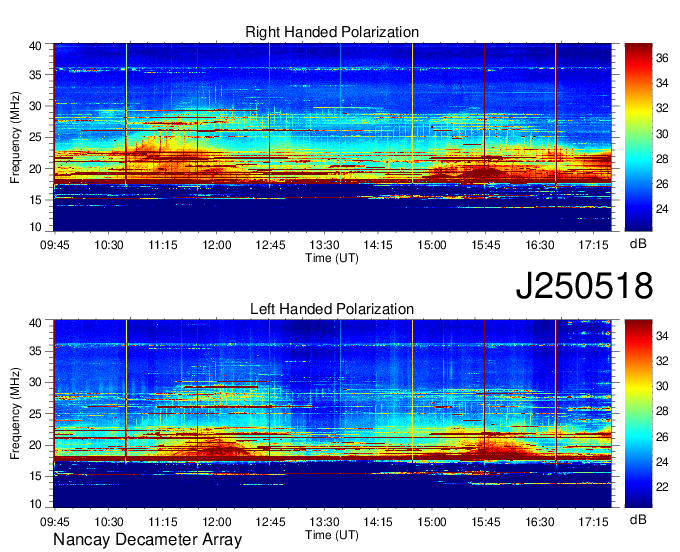Click 15:00 time tick of left-handed plot
The image size is (680, 552).
432,522
